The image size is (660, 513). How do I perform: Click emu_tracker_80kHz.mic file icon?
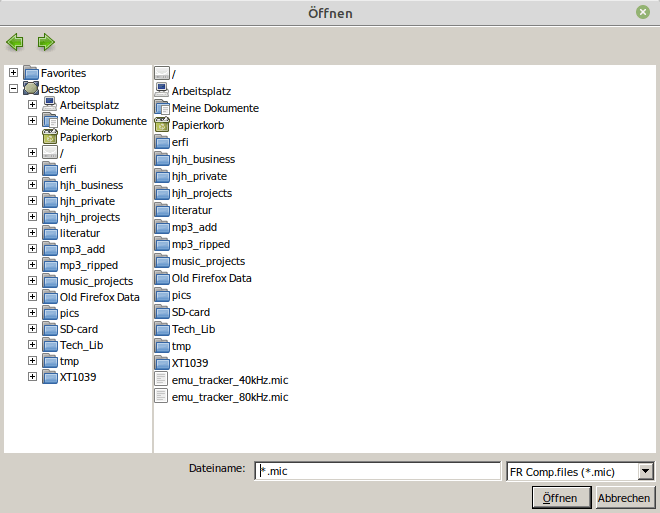161,396
